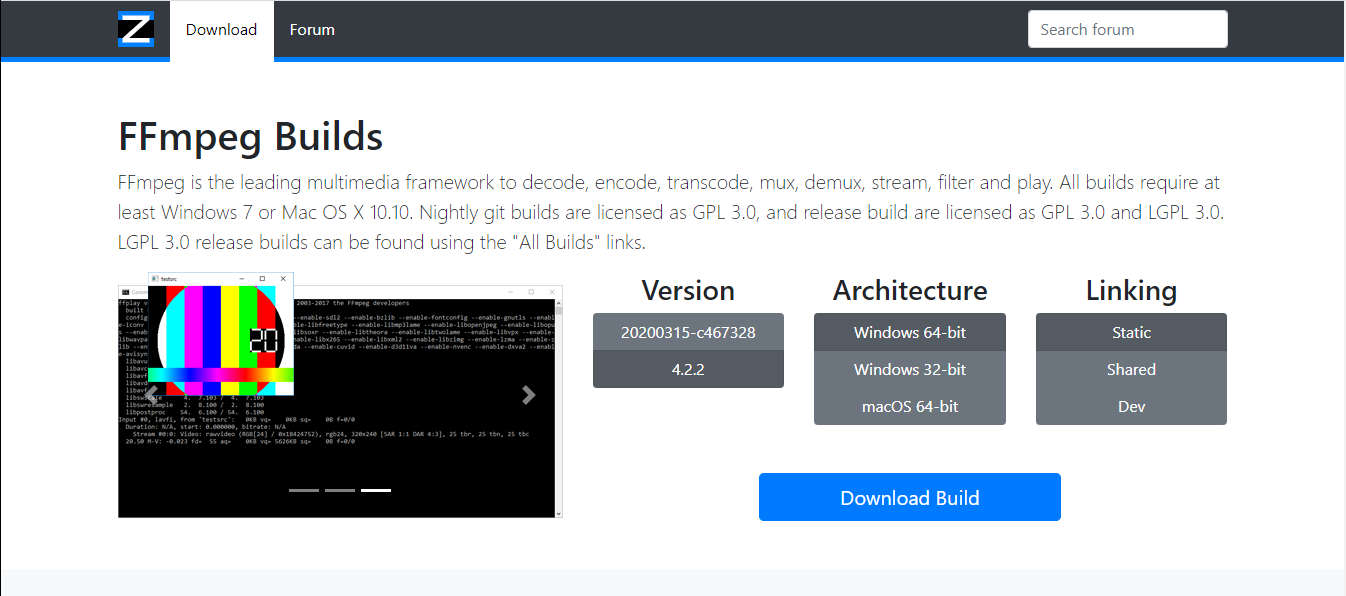Open the Forum tab
Viewport: 1346px width, 596px height.
[x=312, y=30]
